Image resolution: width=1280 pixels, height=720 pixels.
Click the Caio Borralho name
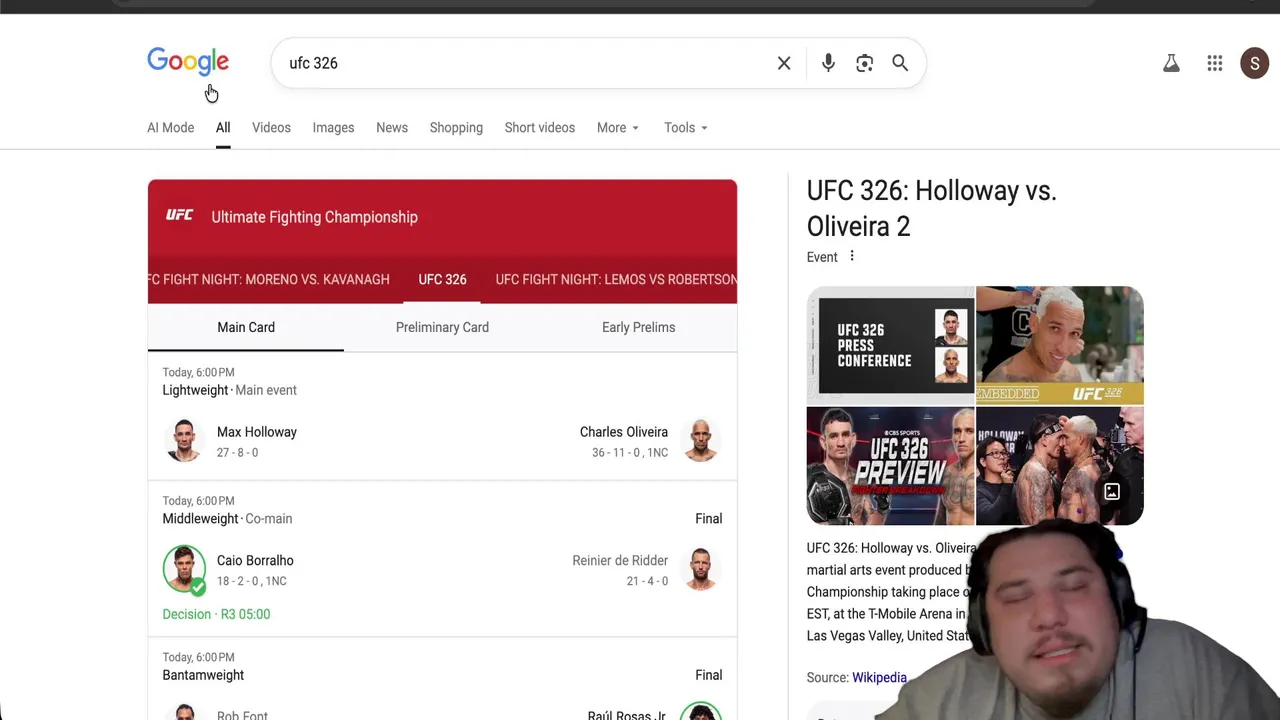tap(255, 560)
